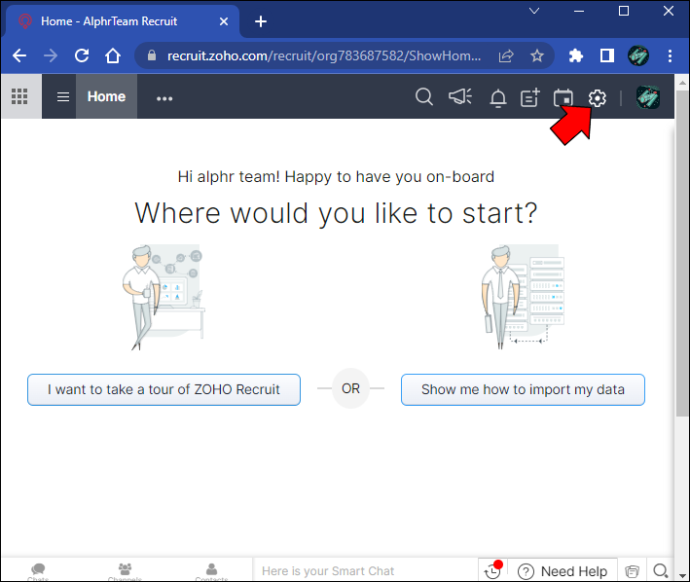Open the Channels panel icon
The width and height of the screenshot is (690, 582).
(125, 571)
